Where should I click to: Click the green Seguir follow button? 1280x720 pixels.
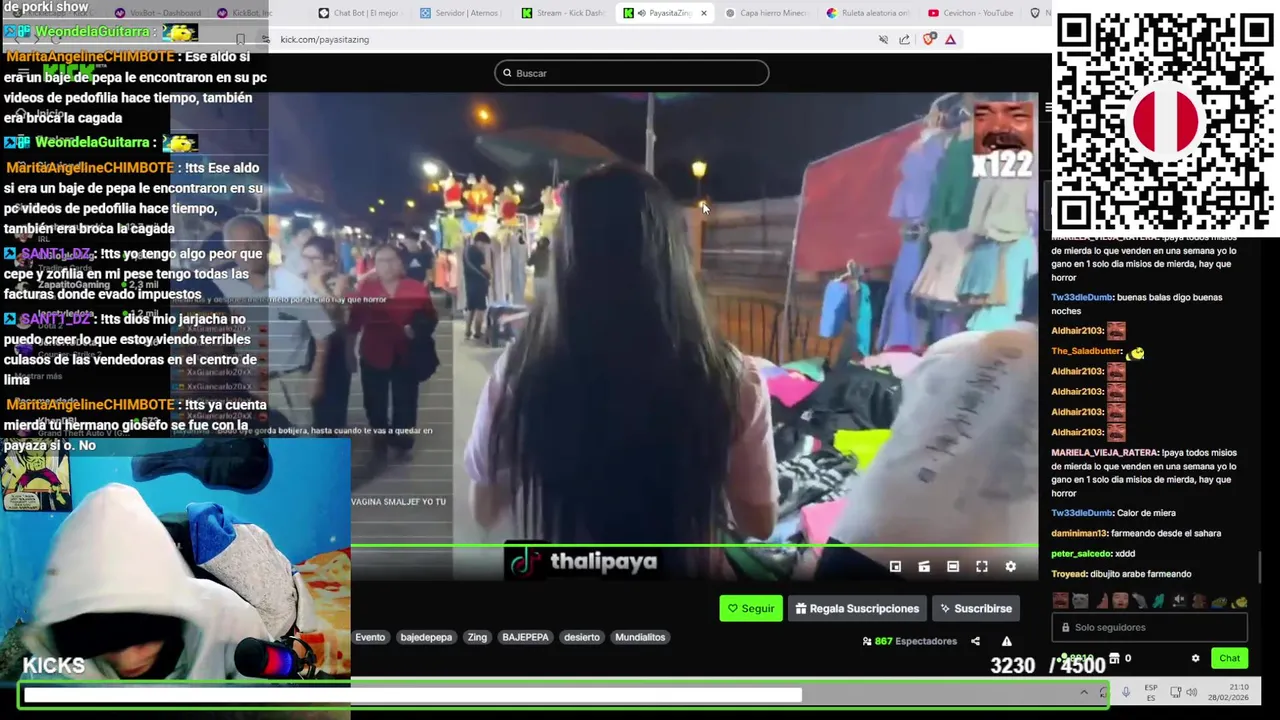point(751,608)
